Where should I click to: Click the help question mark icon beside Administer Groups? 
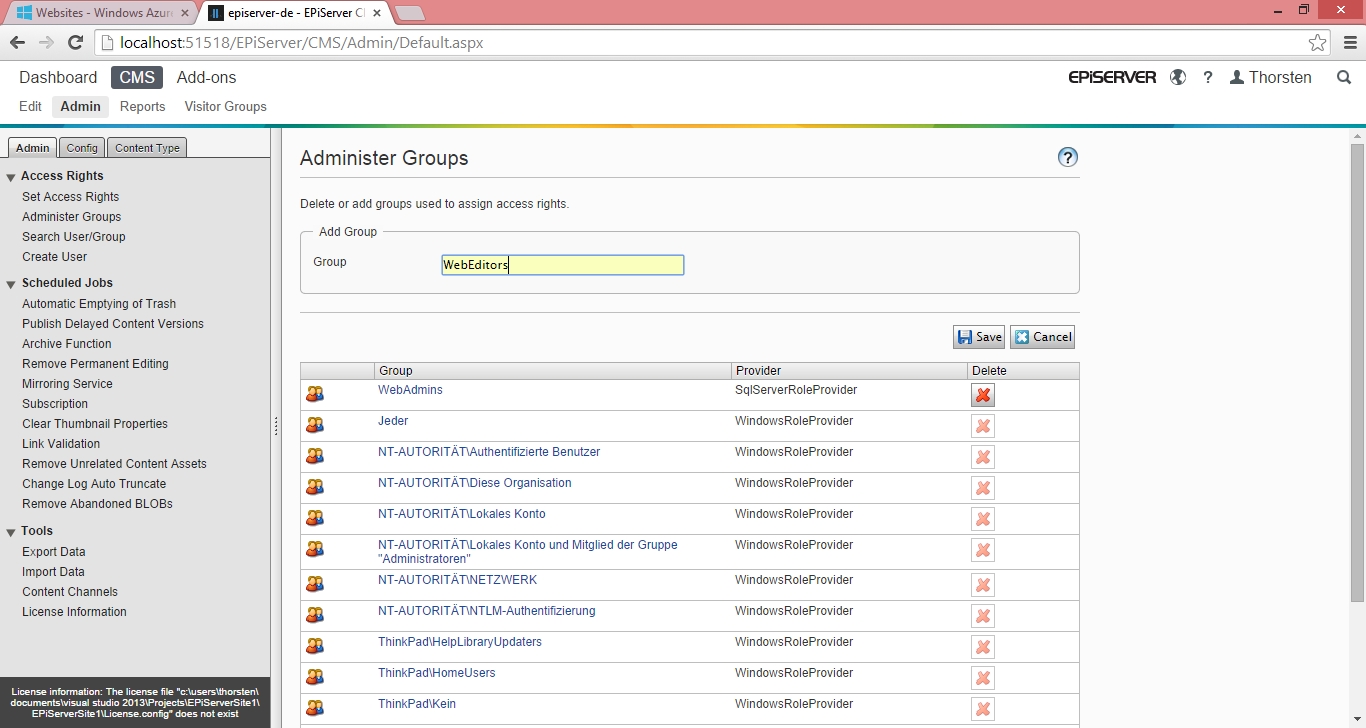[1067, 157]
